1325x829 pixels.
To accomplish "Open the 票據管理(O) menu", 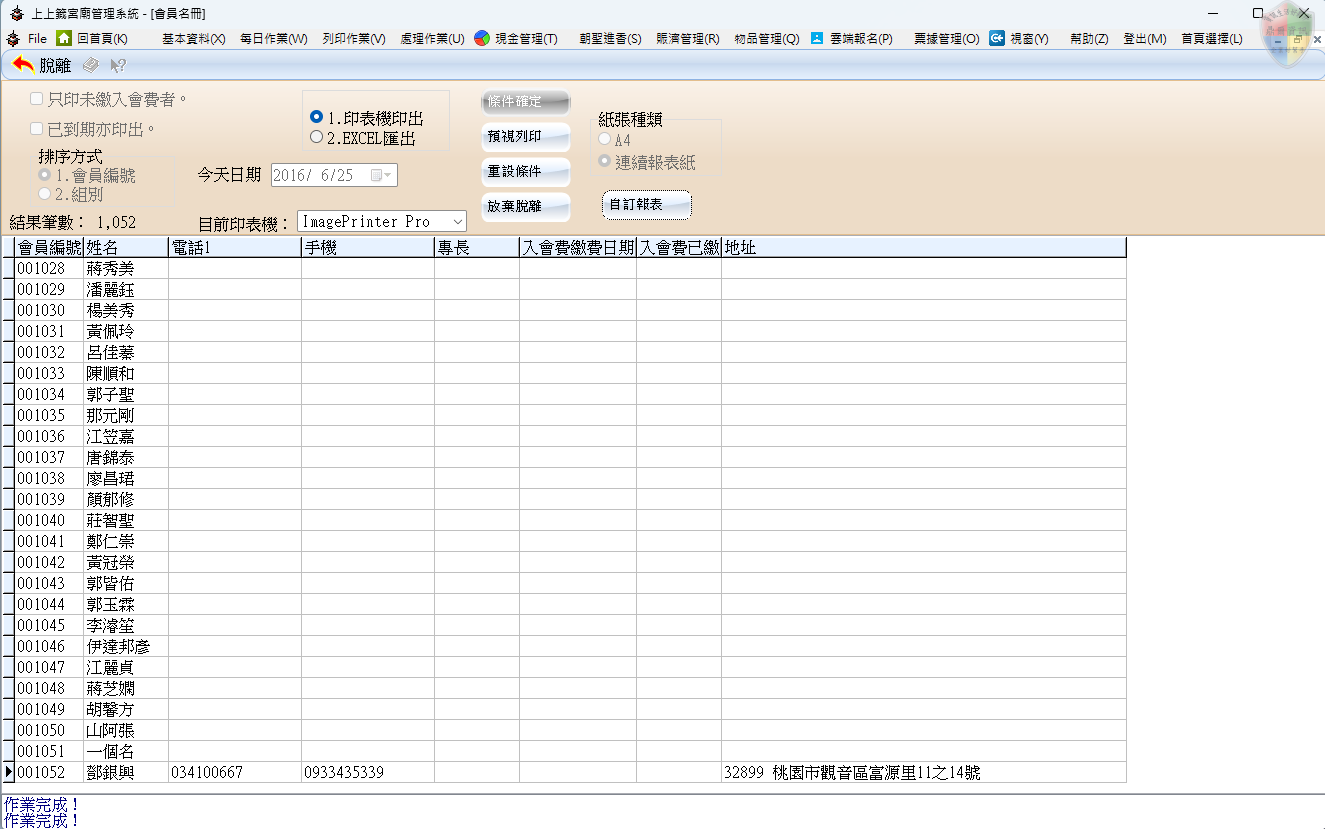I will point(946,39).
